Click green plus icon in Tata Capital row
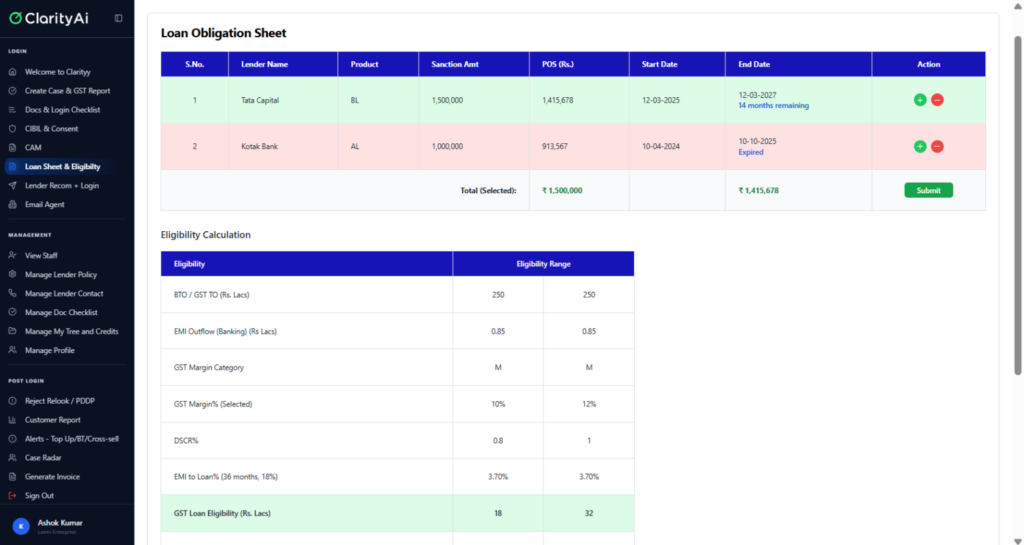1024x545 pixels. (919, 100)
